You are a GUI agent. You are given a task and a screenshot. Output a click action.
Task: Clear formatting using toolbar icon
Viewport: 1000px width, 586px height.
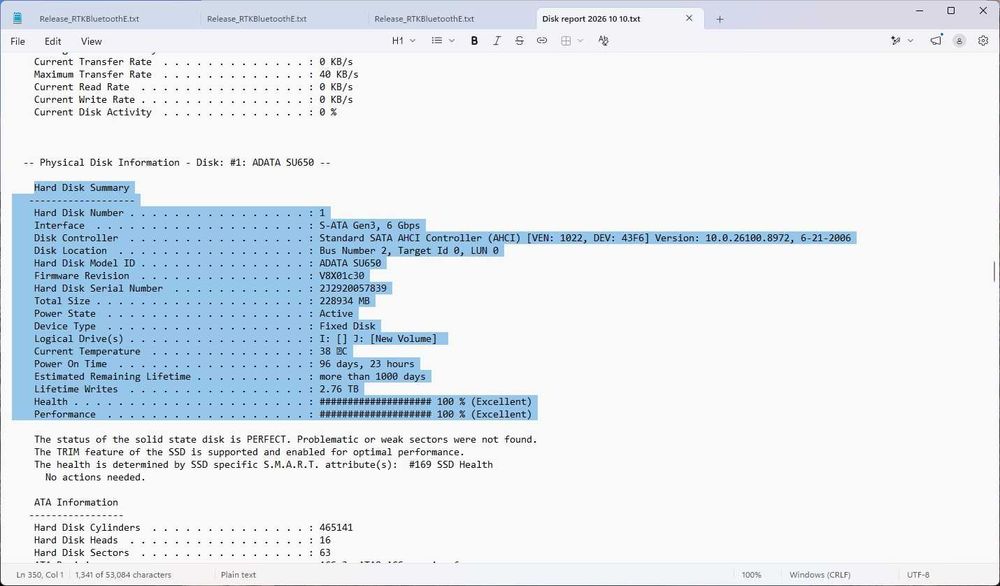(x=603, y=41)
